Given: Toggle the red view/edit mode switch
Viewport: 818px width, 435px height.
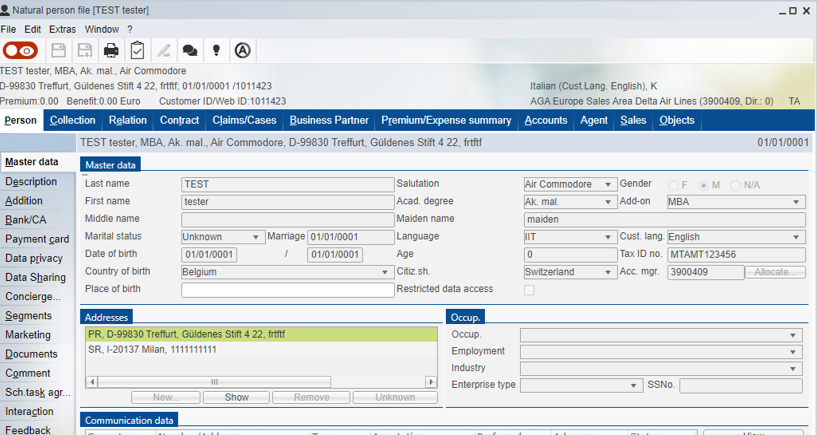Looking at the screenshot, I should pyautogui.click(x=20, y=51).
